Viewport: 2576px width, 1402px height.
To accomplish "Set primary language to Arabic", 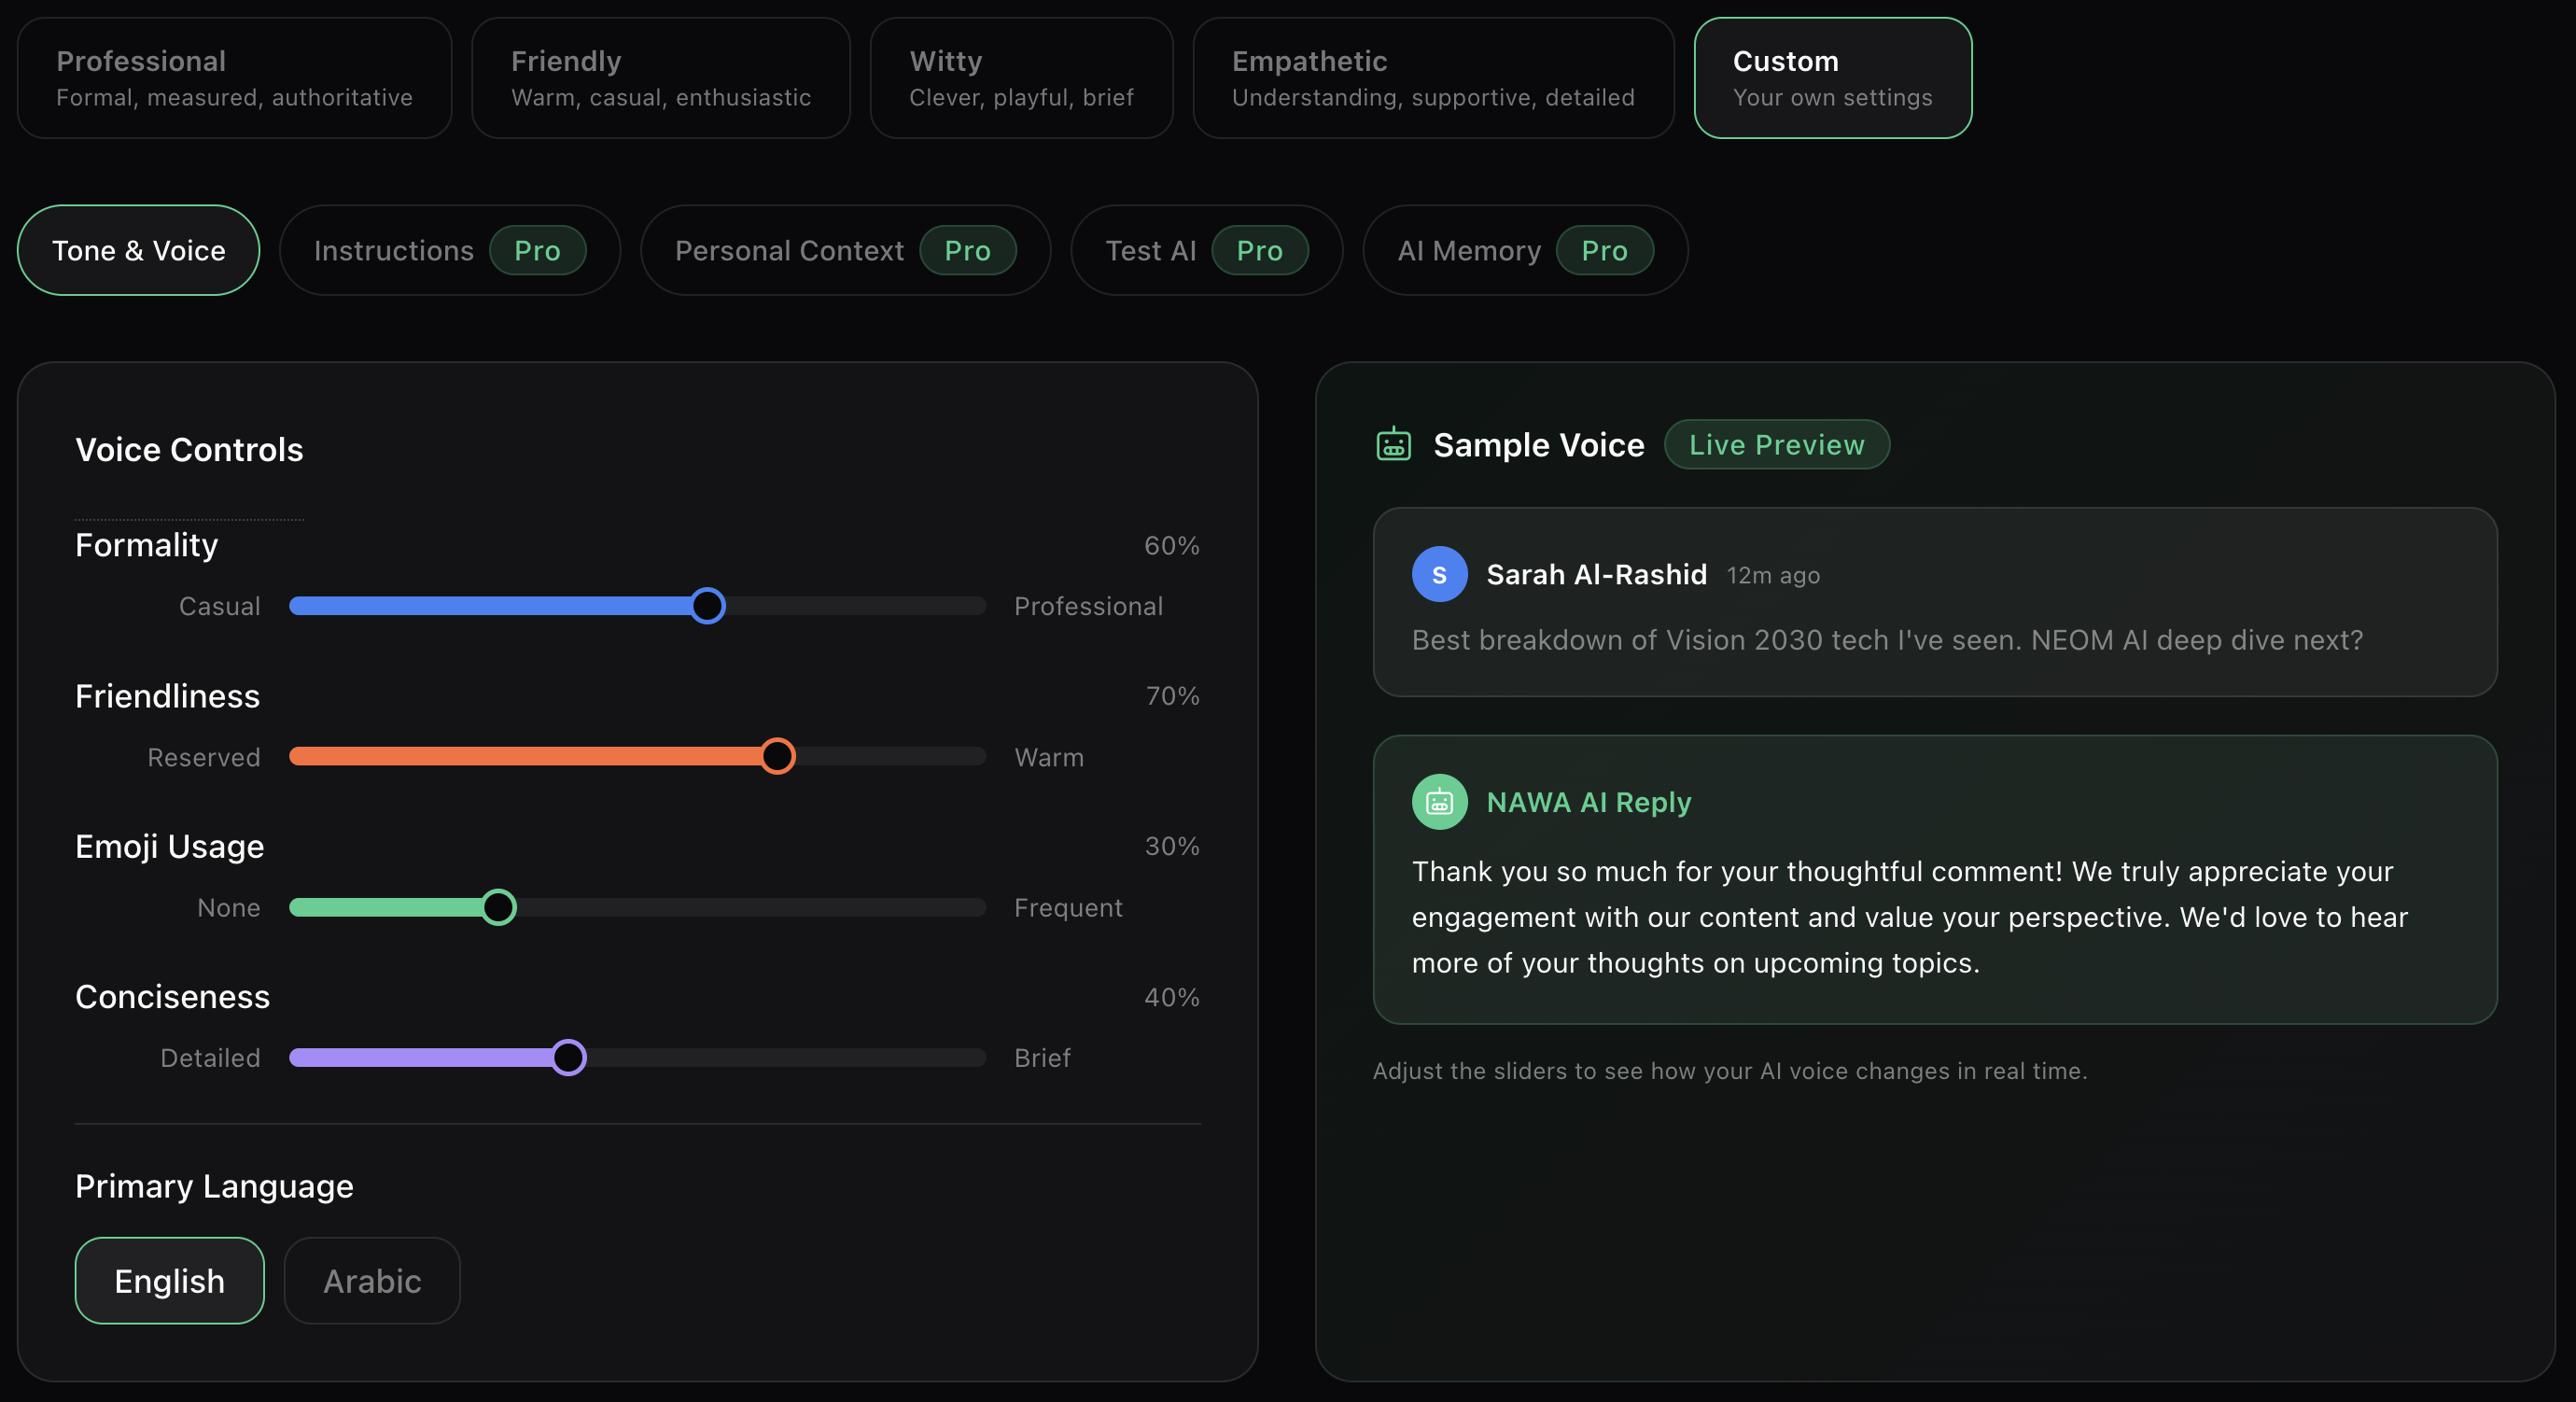I will (x=372, y=1281).
